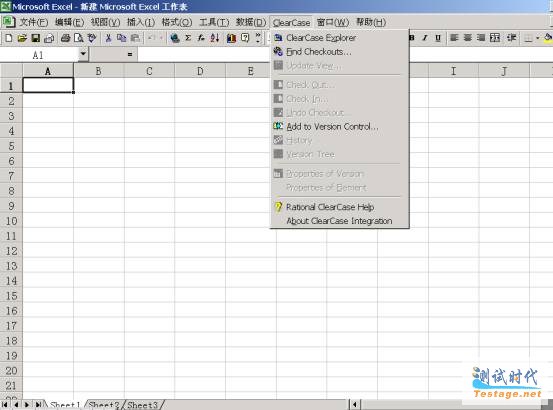Click the New workbook toolbar icon

(x=8, y=38)
